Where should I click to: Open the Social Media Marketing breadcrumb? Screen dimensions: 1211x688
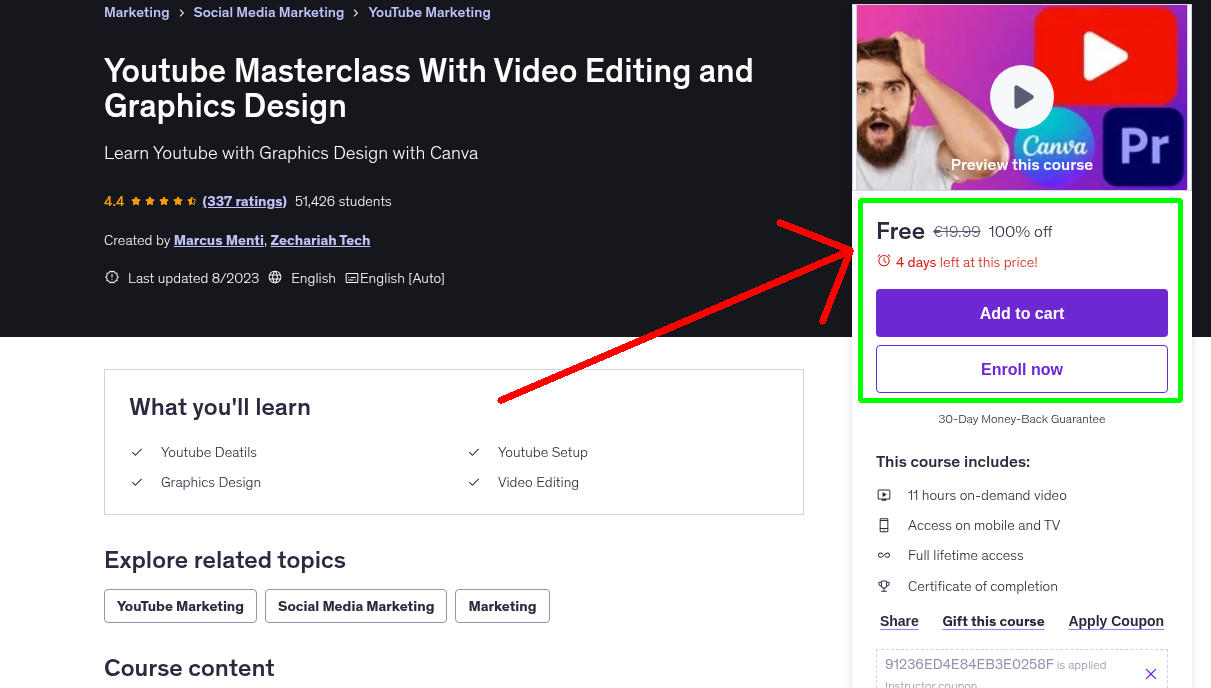click(269, 12)
